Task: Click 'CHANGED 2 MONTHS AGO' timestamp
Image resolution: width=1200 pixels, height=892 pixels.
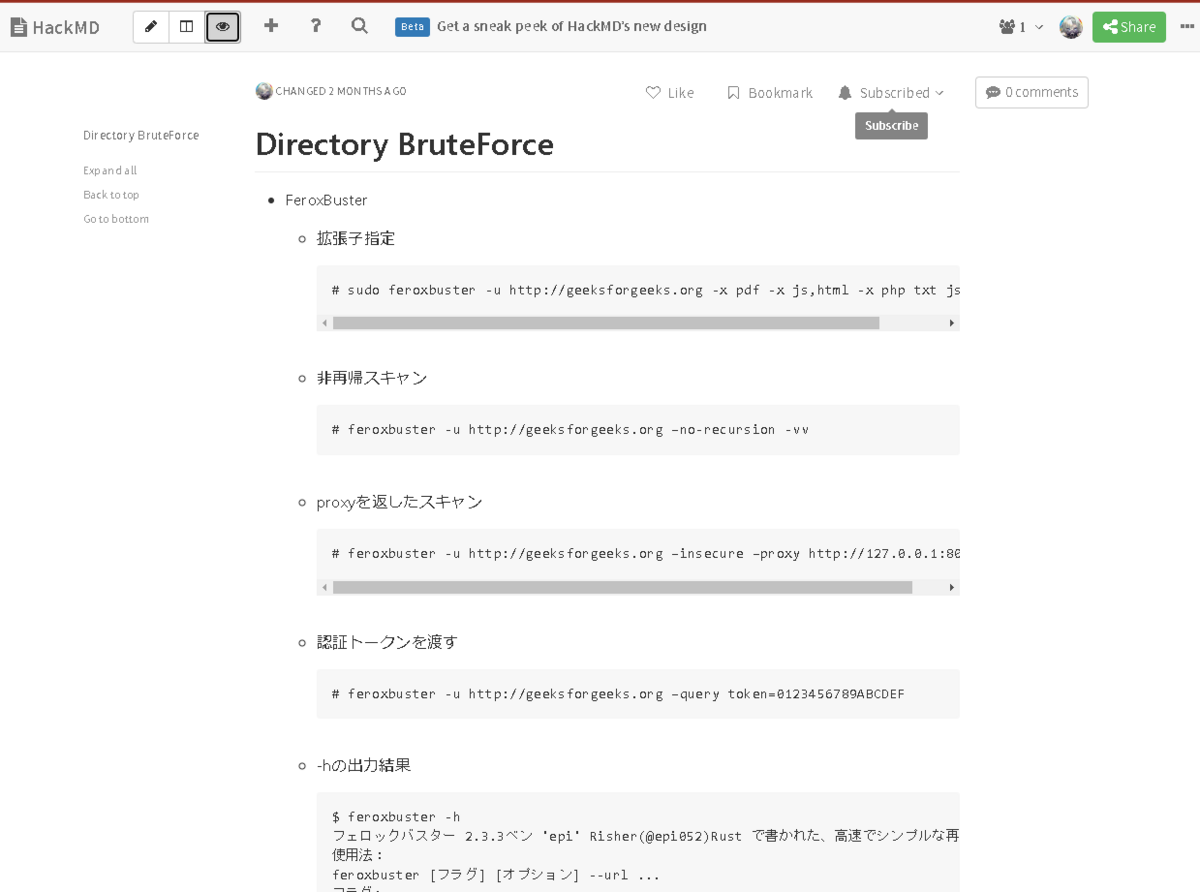Action: (341, 91)
